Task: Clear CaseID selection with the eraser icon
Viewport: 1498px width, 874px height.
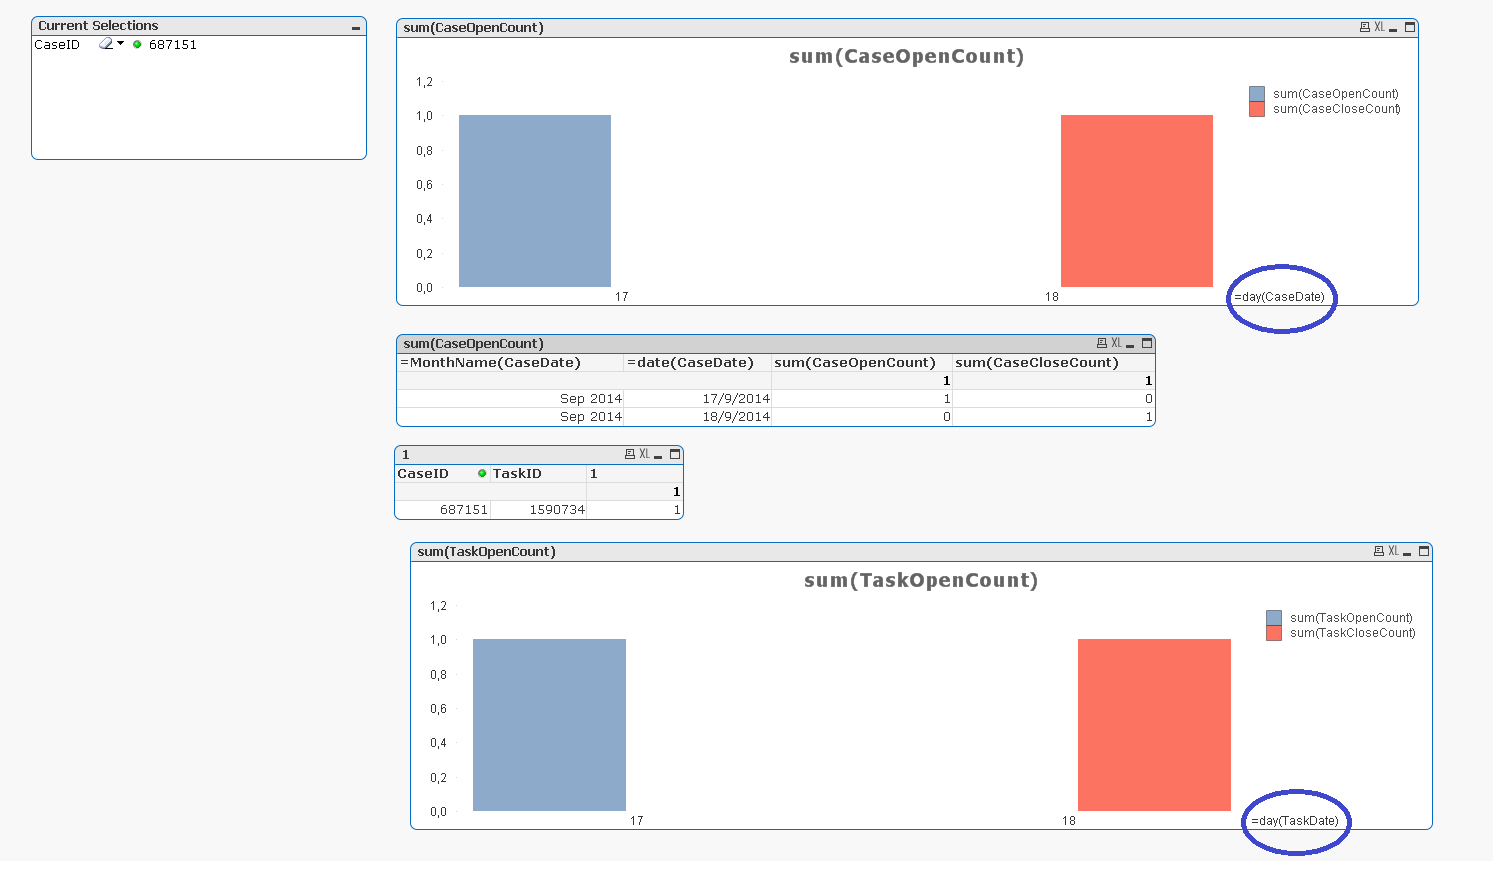Action: point(104,44)
